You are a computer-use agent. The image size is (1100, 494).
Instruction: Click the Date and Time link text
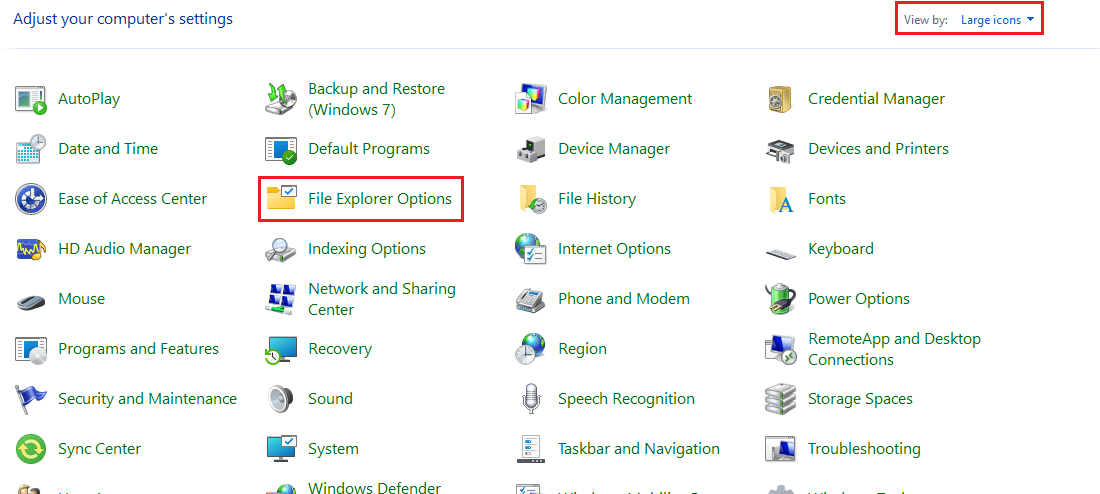click(108, 149)
